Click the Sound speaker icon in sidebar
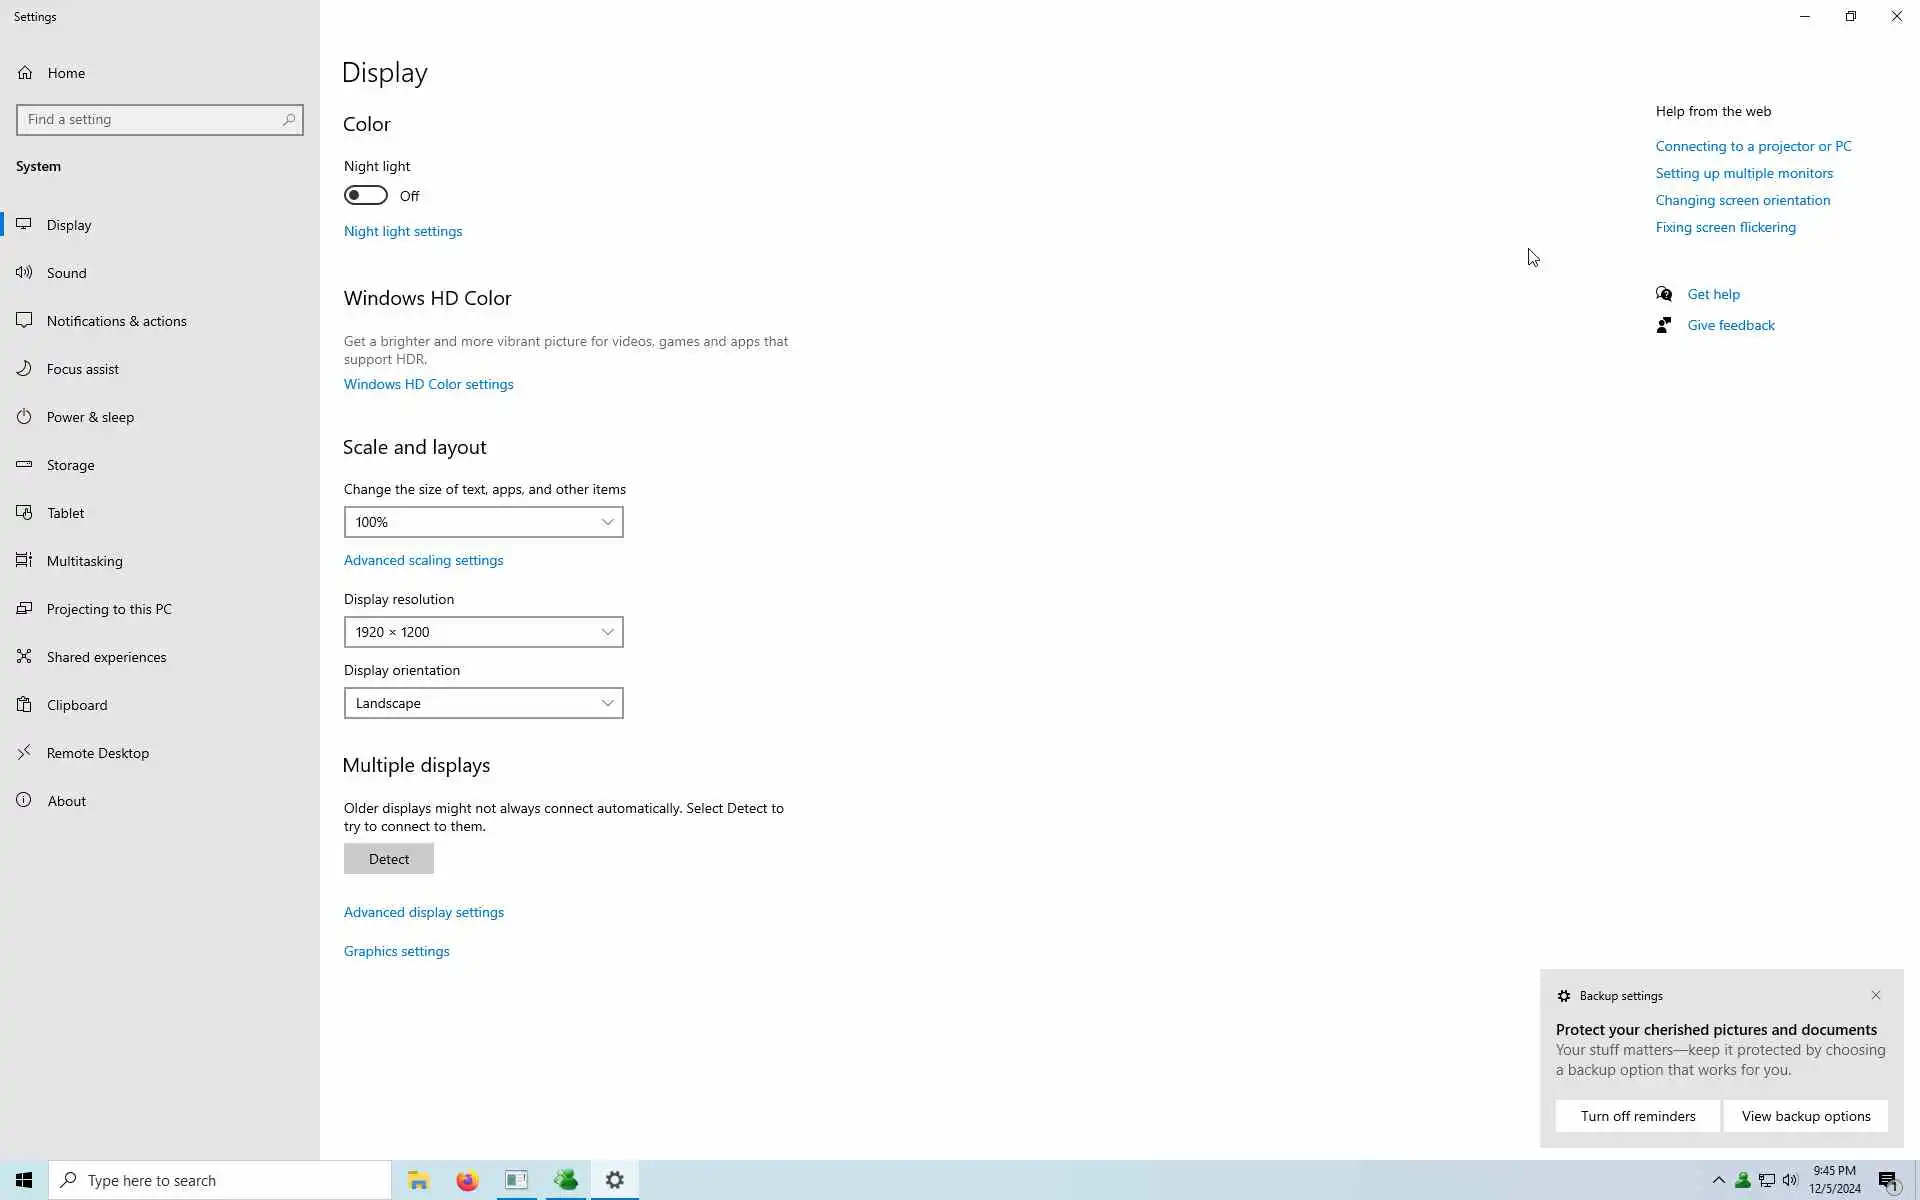1920x1200 pixels. (x=24, y=272)
